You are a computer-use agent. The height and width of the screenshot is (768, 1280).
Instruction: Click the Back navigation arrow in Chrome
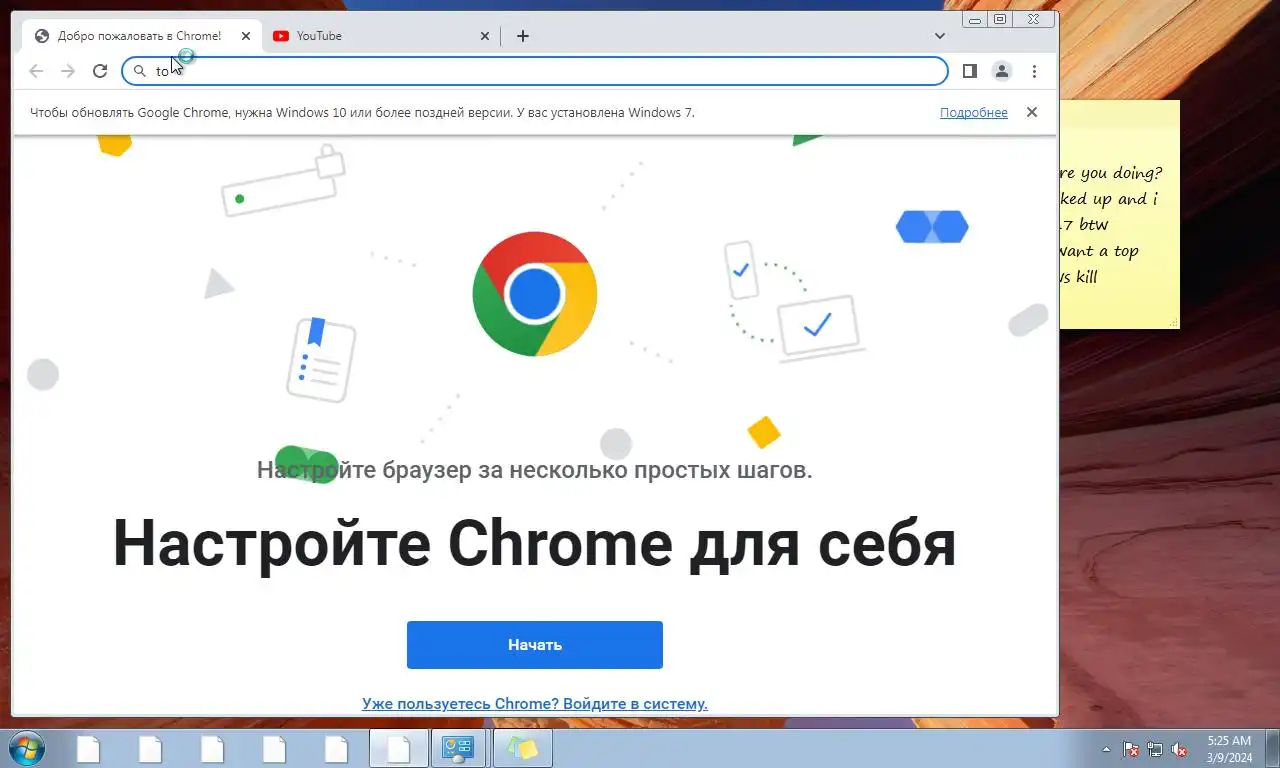coord(36,71)
